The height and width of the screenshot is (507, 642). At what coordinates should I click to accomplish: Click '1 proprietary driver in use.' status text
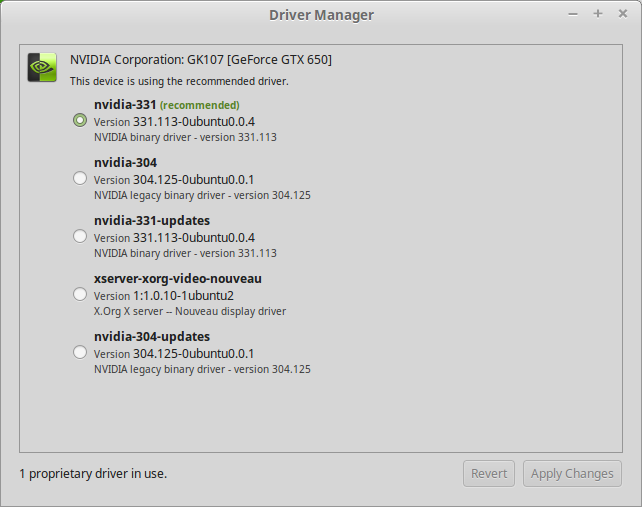click(93, 474)
